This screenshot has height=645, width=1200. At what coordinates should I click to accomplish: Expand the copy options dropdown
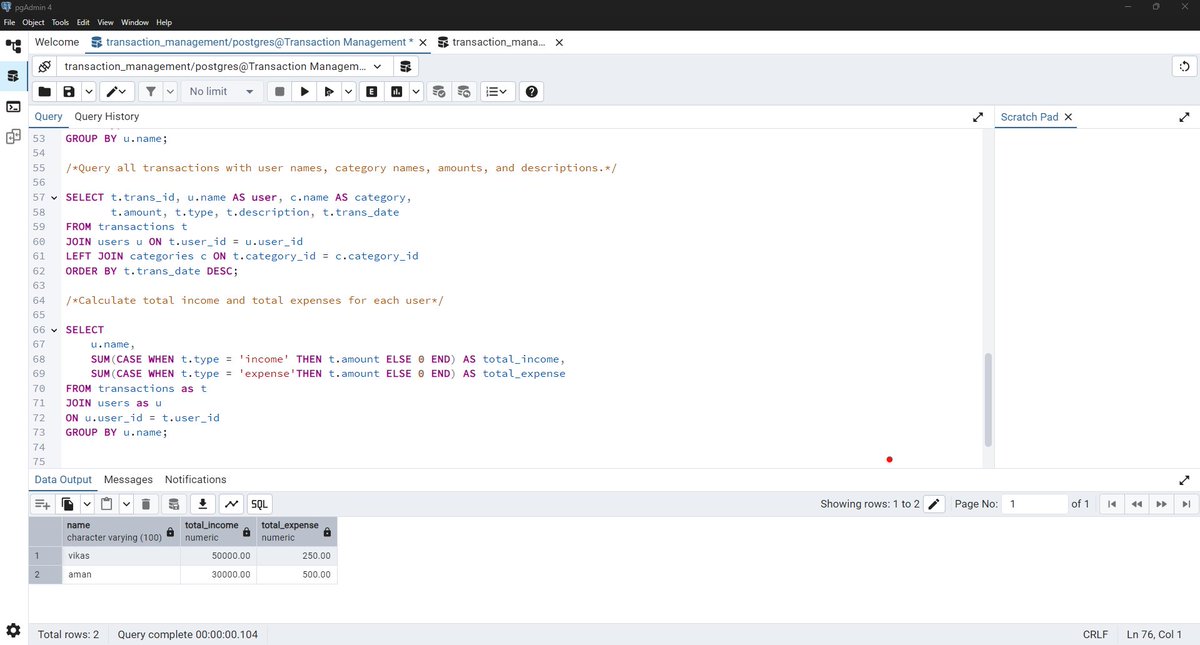click(x=87, y=504)
